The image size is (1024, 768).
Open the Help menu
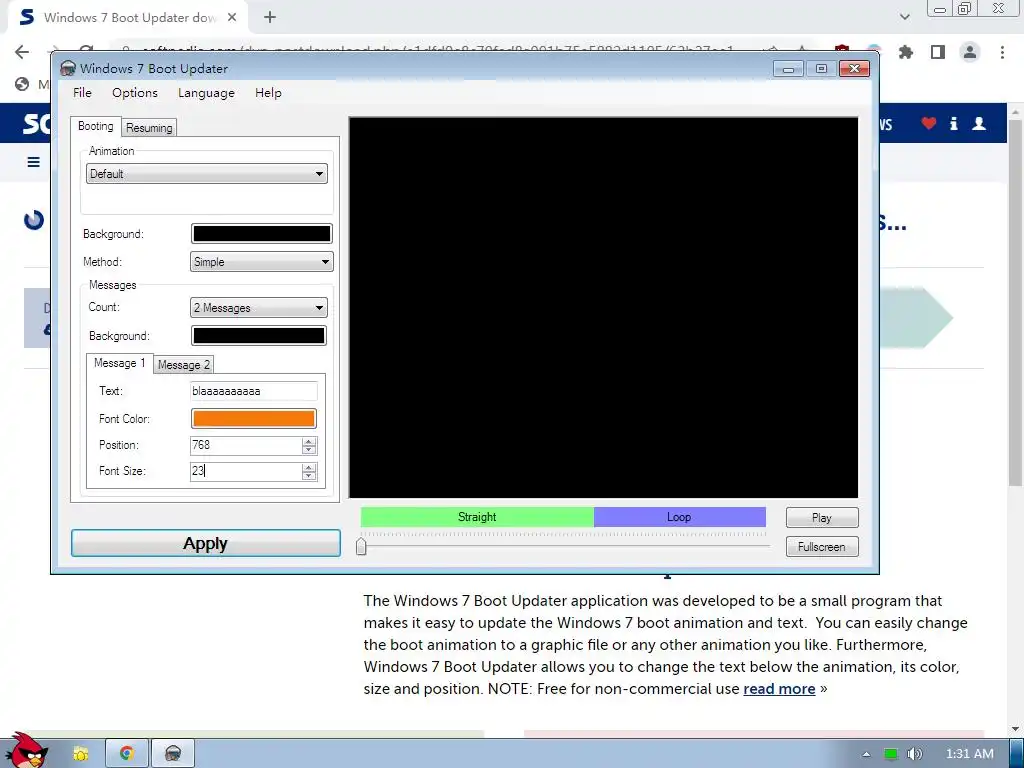(x=268, y=93)
